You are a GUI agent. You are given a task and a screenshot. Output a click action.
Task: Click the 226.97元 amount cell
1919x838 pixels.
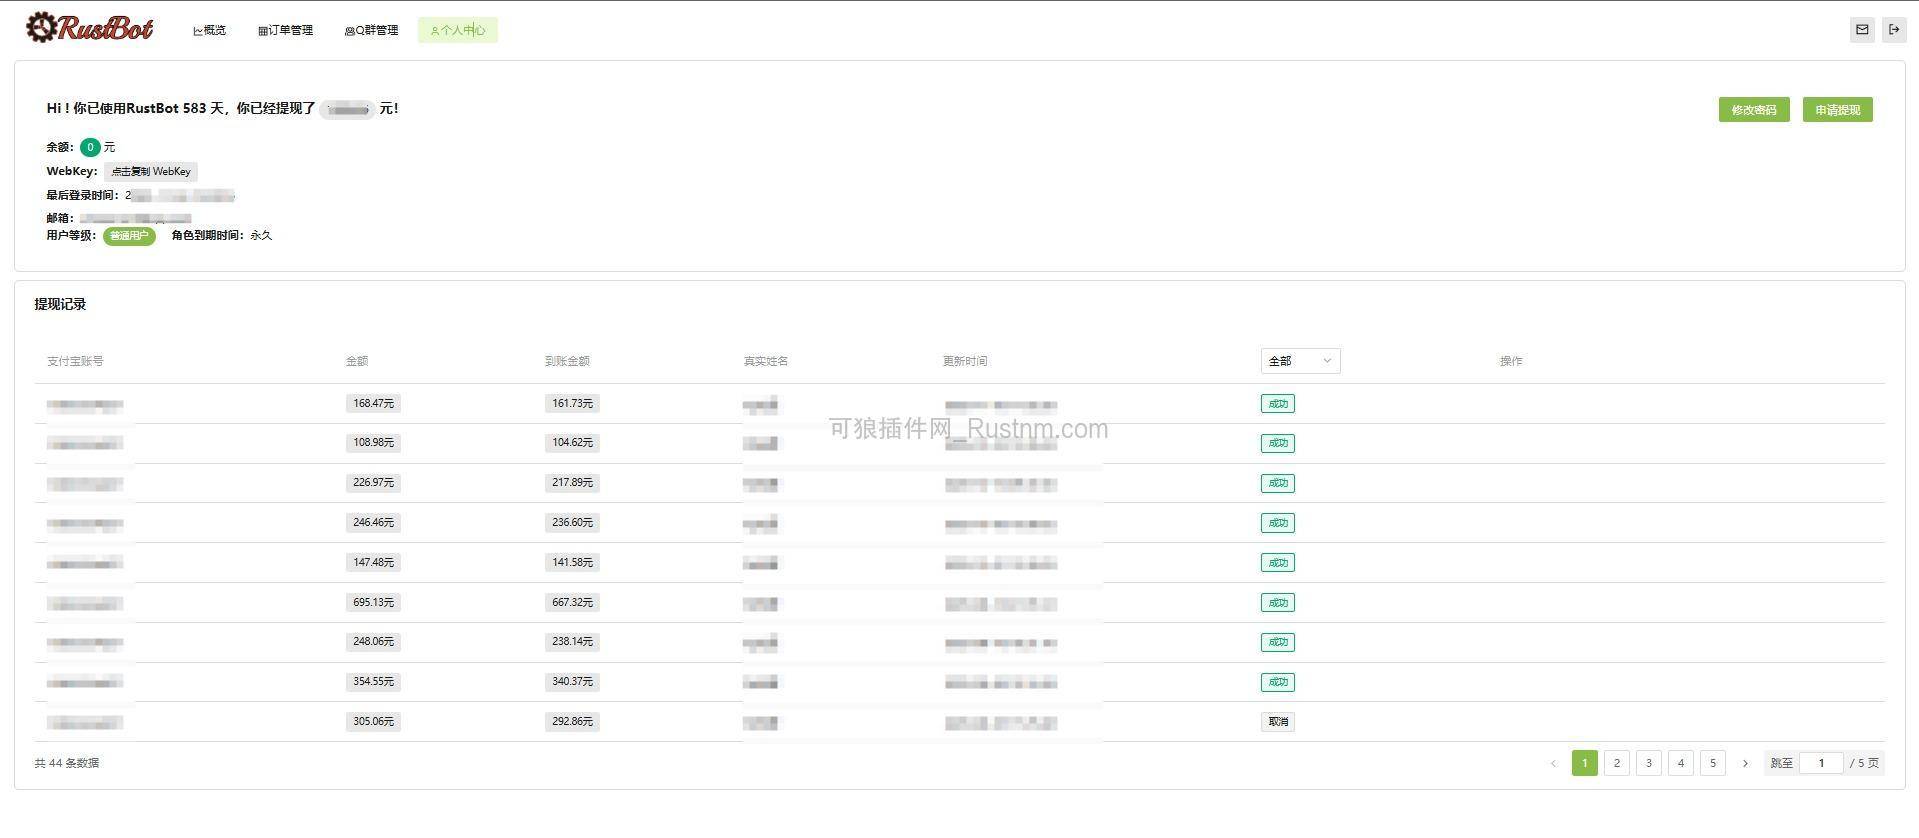point(373,483)
